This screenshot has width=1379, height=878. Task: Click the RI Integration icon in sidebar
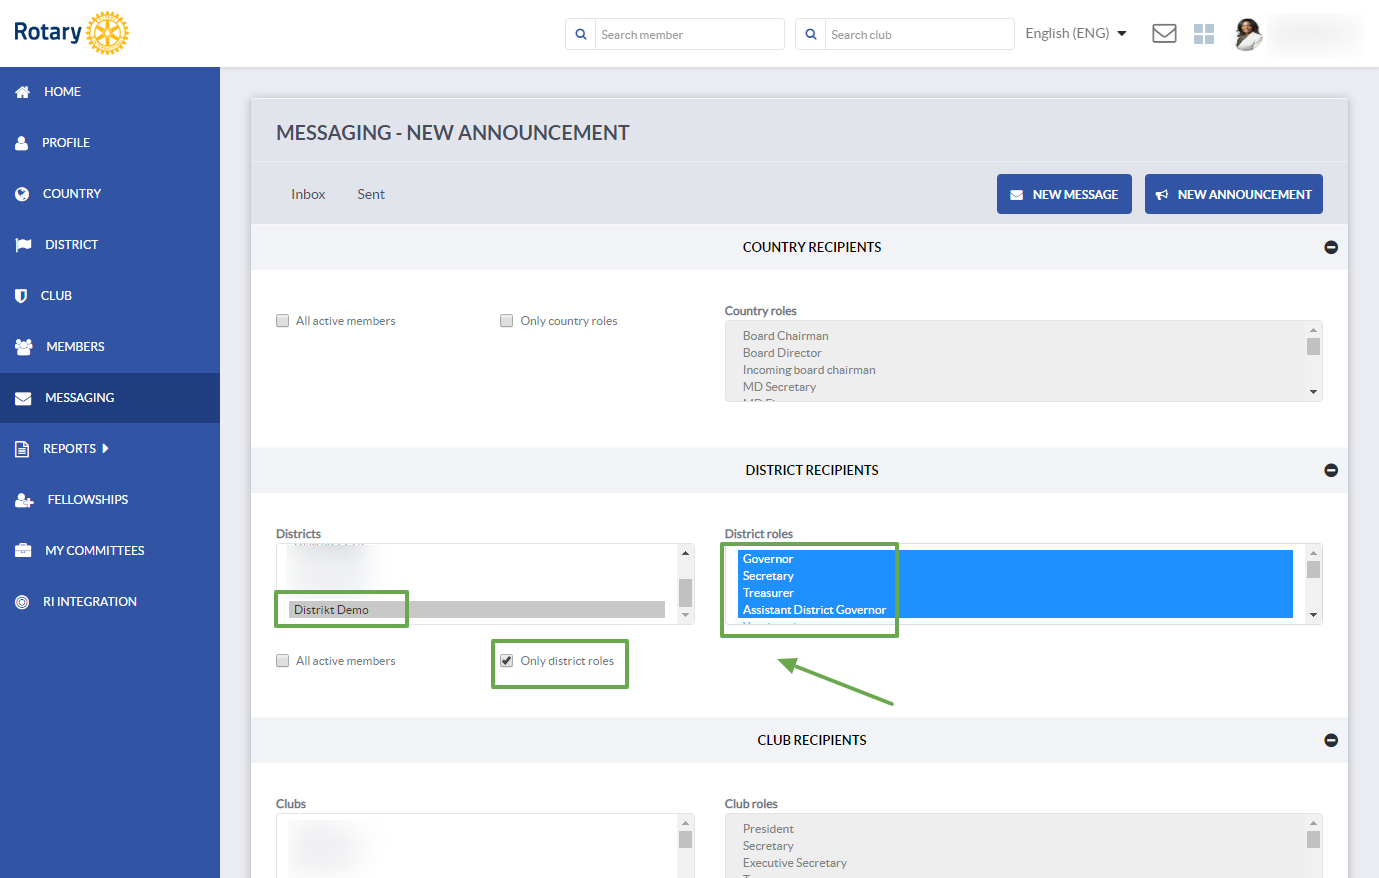22,602
